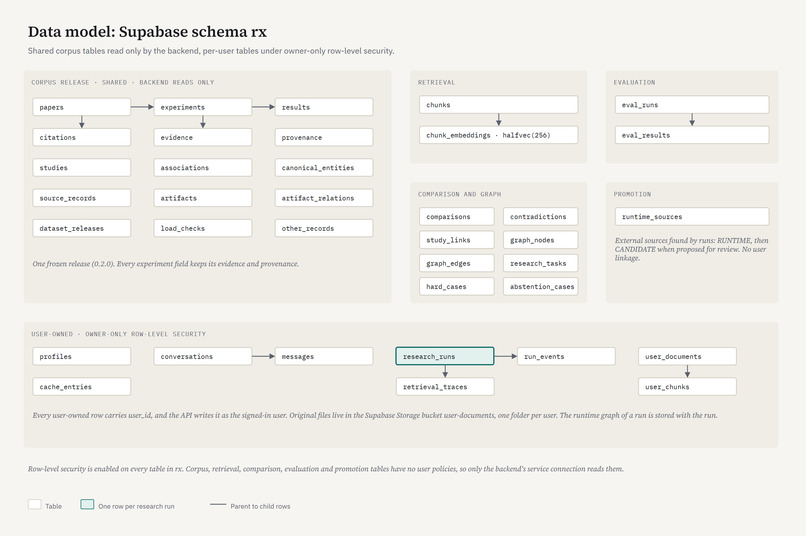The height and width of the screenshot is (536, 806).
Task: Click the contradictions table
Action: click(540, 216)
